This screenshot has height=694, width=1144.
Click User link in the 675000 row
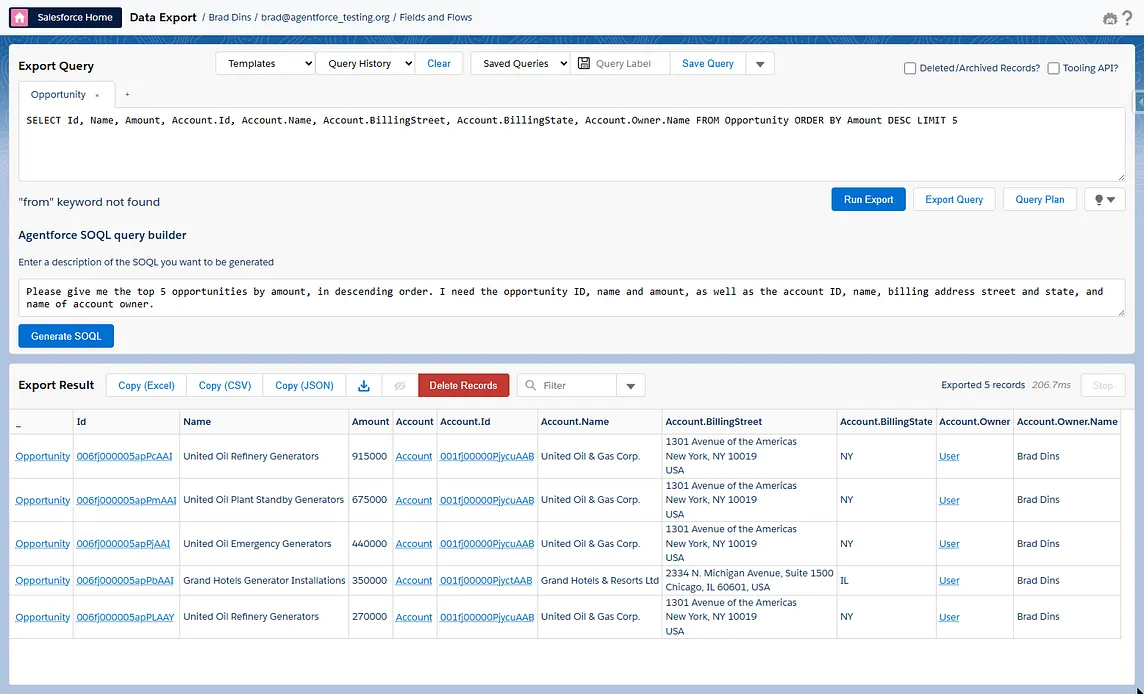point(949,500)
